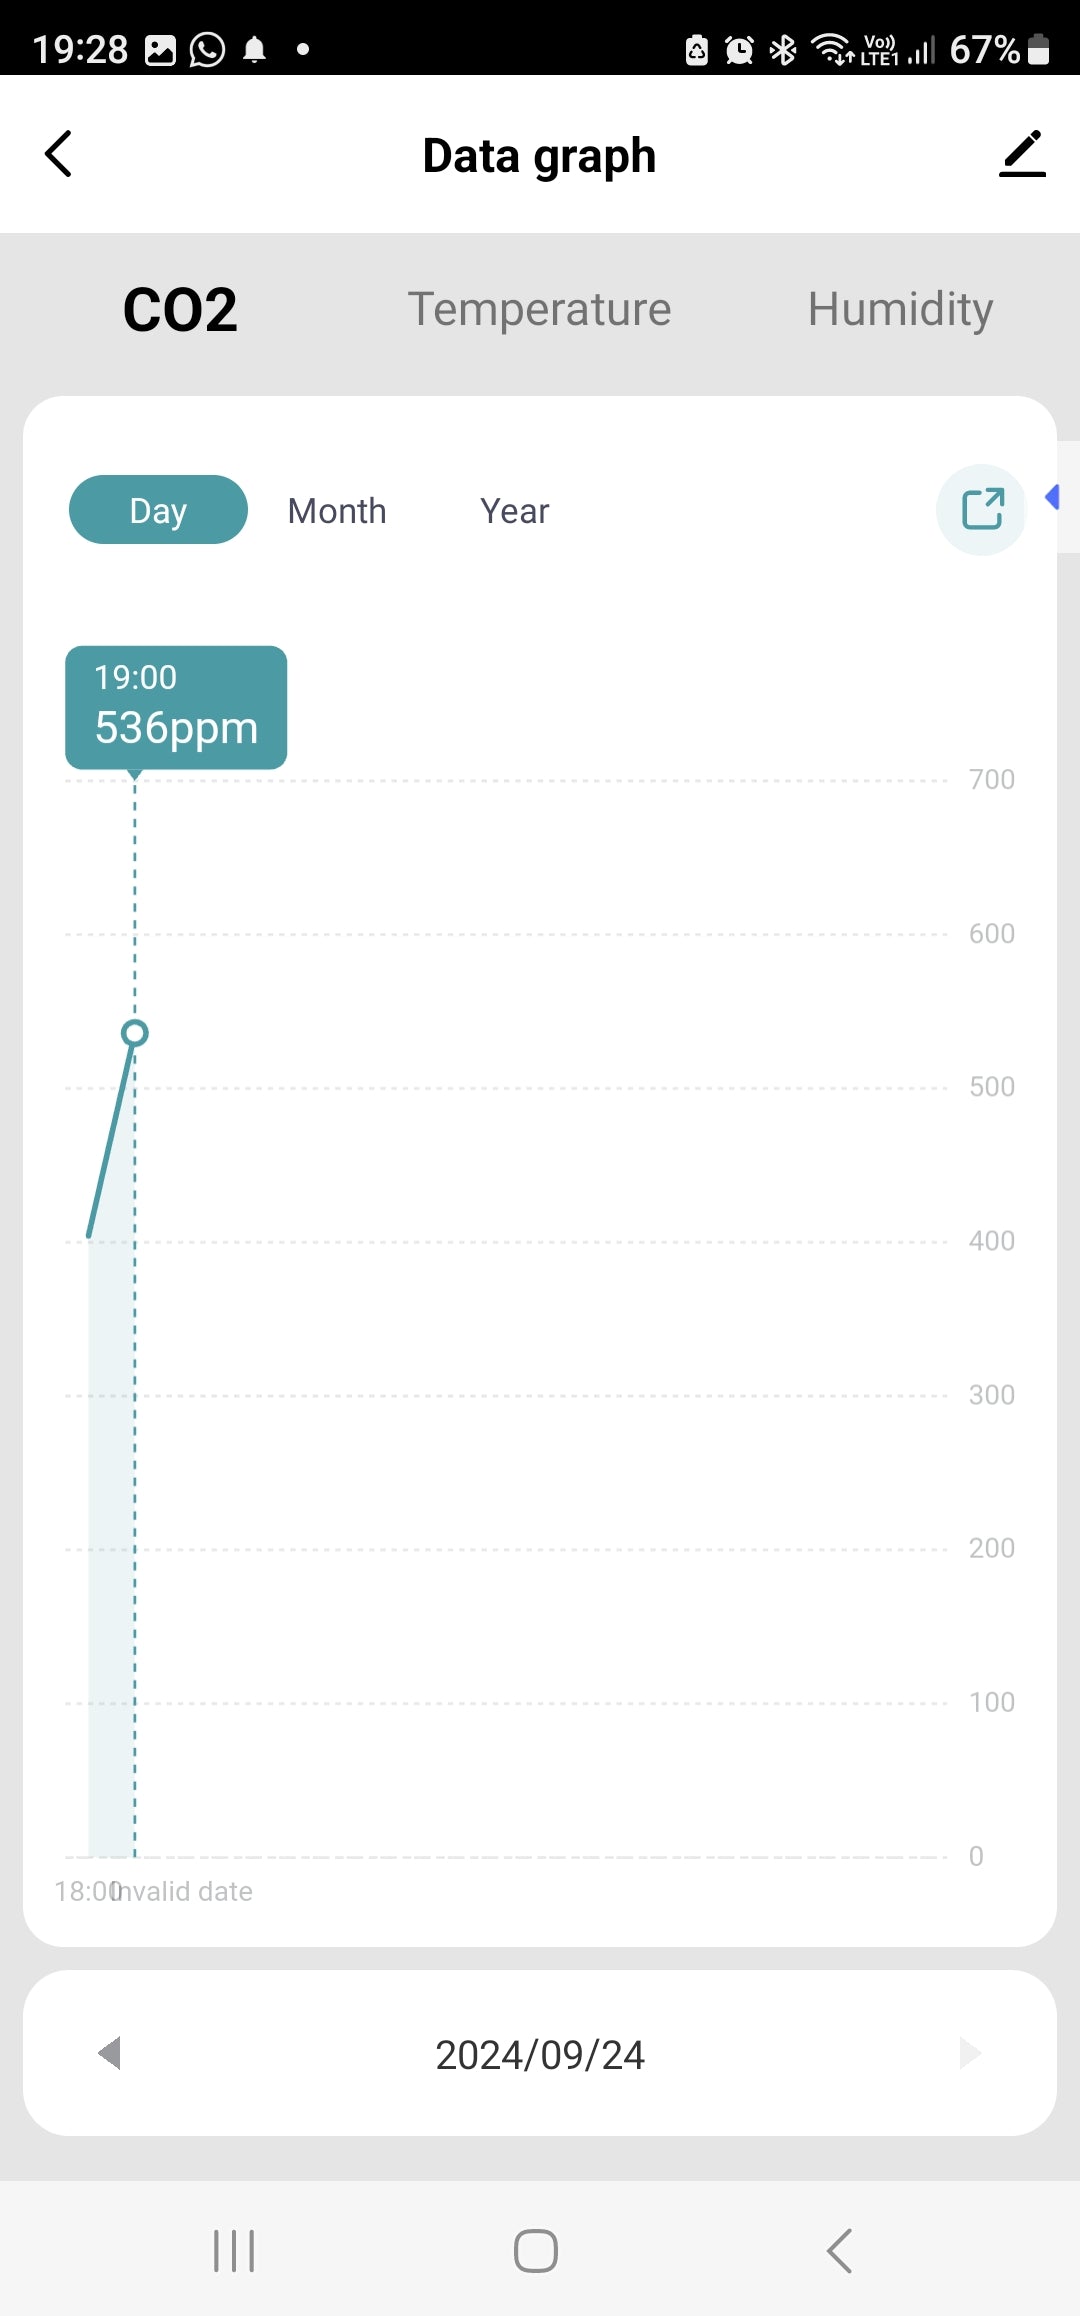Image resolution: width=1080 pixels, height=2316 pixels.
Task: Open Android recent apps button
Action: (x=234, y=2250)
